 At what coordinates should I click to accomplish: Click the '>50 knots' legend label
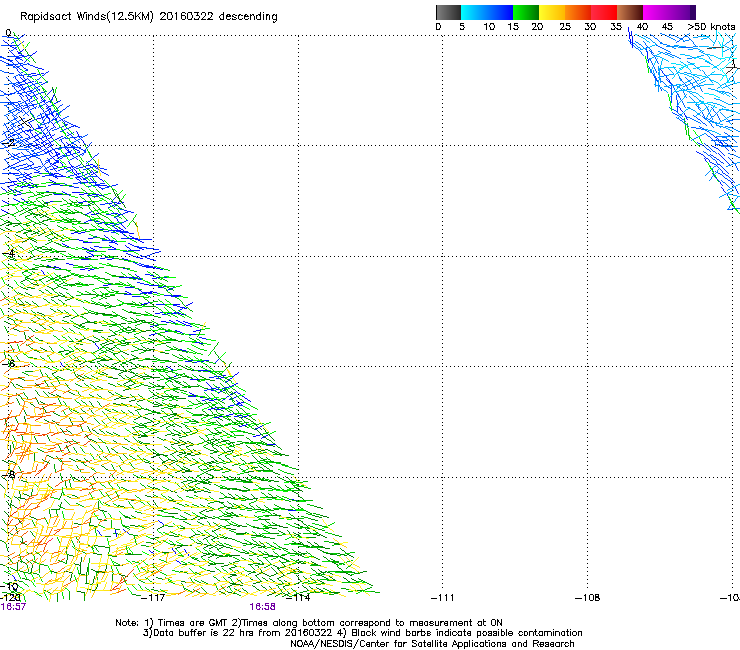[x=711, y=27]
